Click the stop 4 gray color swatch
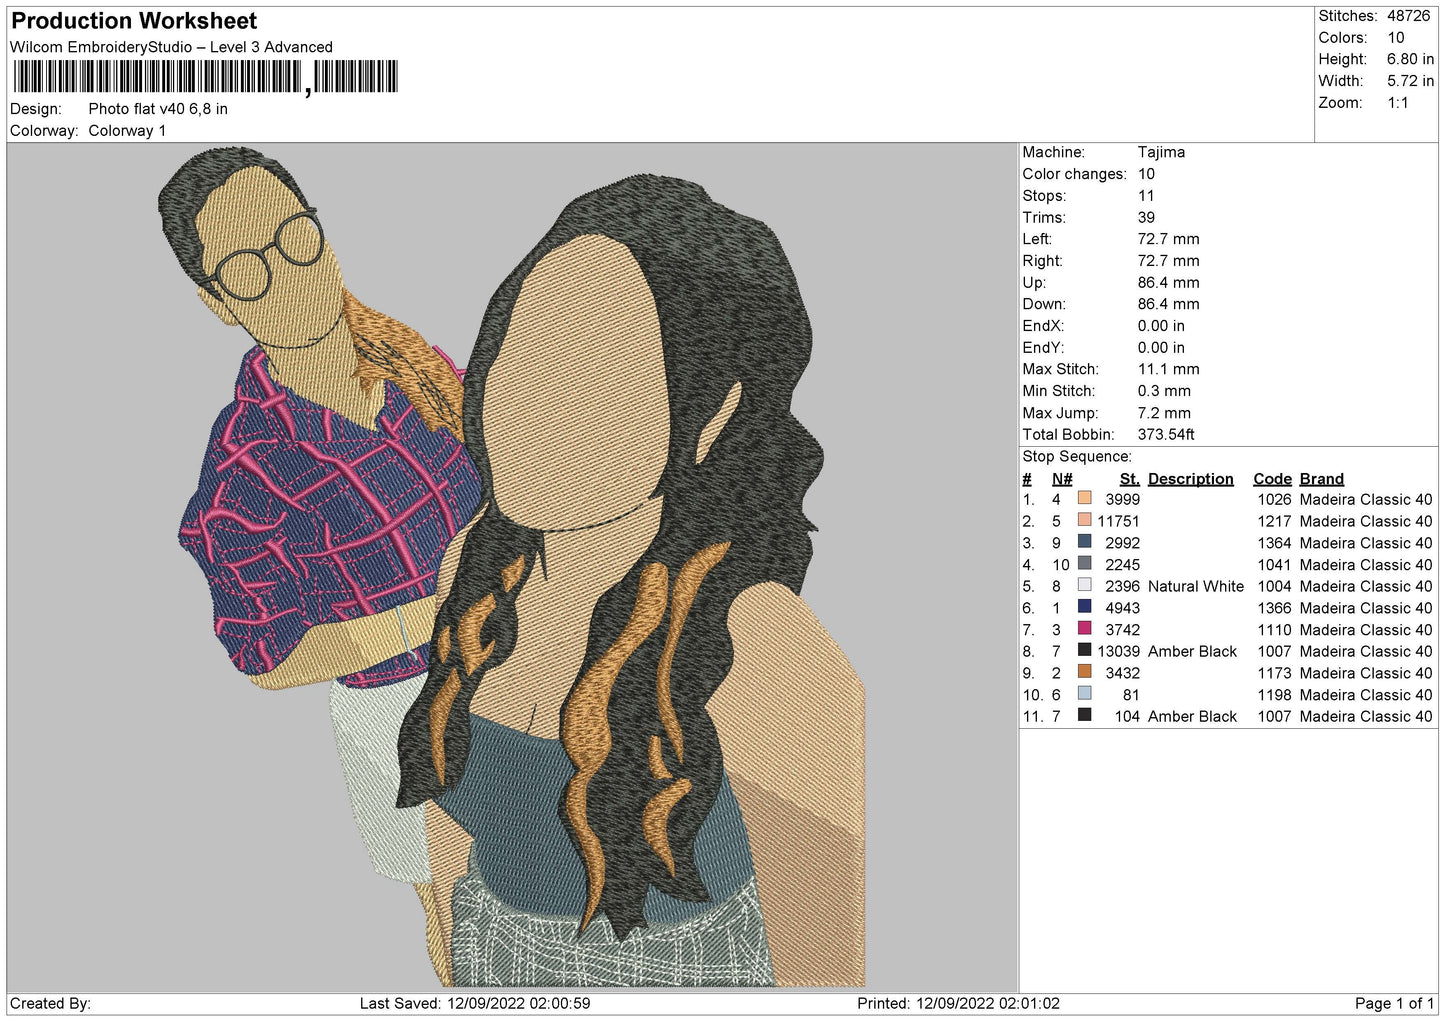 point(1084,563)
